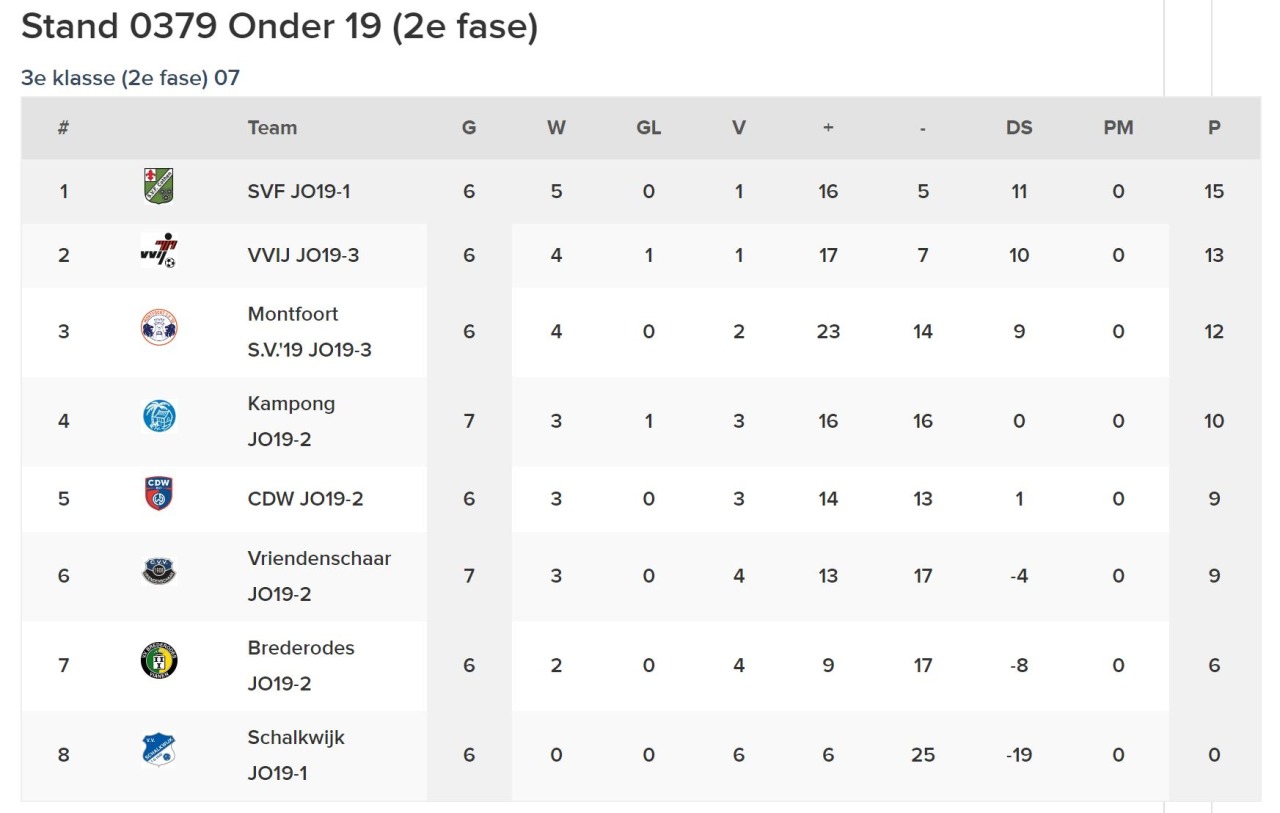The height and width of the screenshot is (813, 1280).
Task: Click the P points column header
Action: (1214, 128)
